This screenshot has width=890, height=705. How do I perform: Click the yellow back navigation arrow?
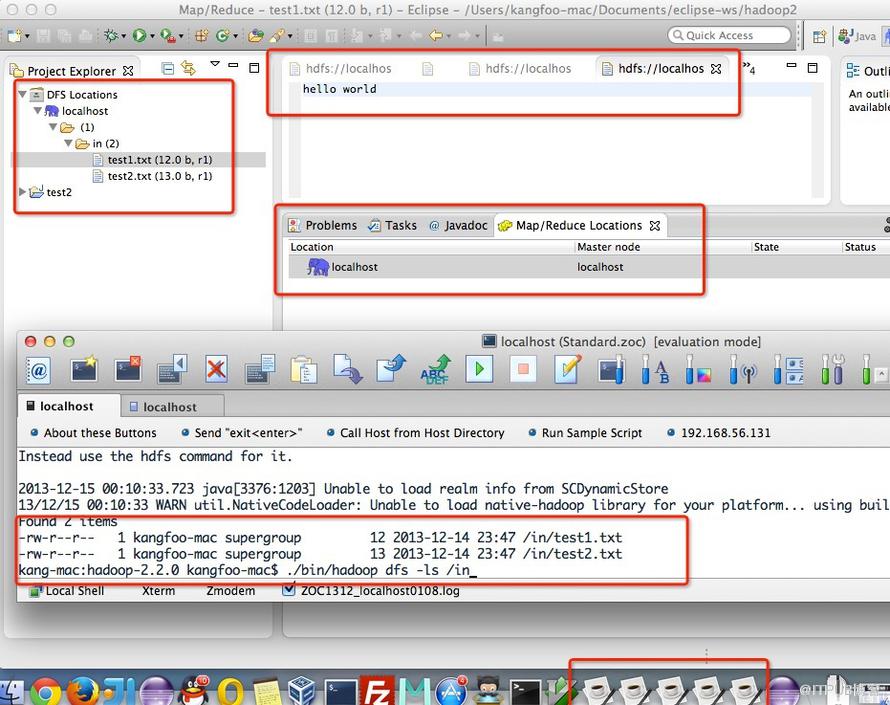pyautogui.click(x=436, y=36)
